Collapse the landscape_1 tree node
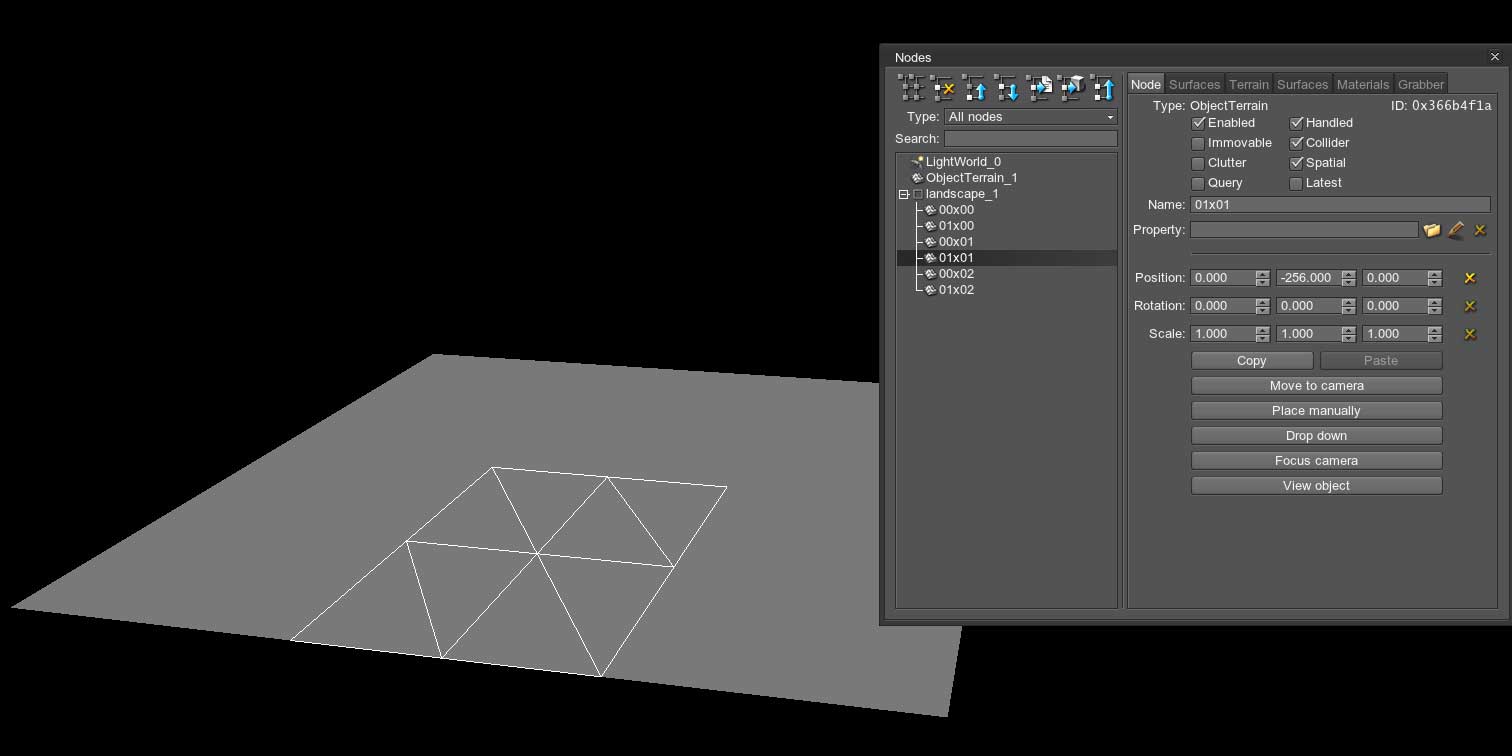Viewport: 1512px width, 756px height. click(903, 194)
